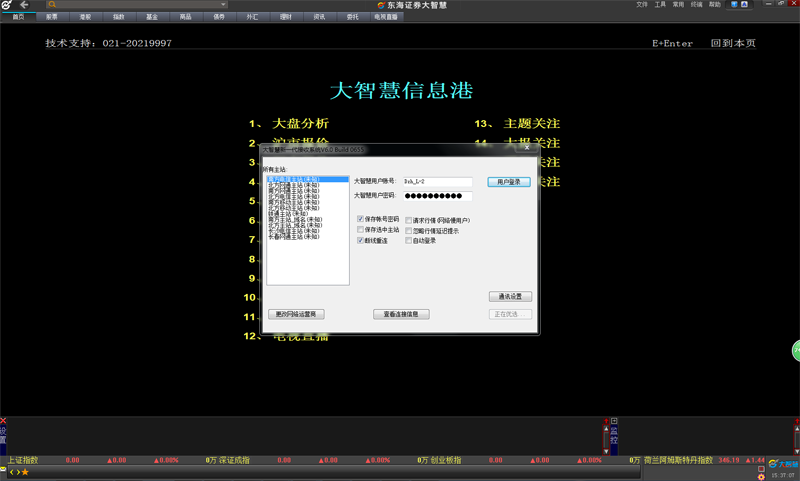Viewport: 800px width, 481px height.
Task: Switch to the 股票 tab
Action: 51,17
